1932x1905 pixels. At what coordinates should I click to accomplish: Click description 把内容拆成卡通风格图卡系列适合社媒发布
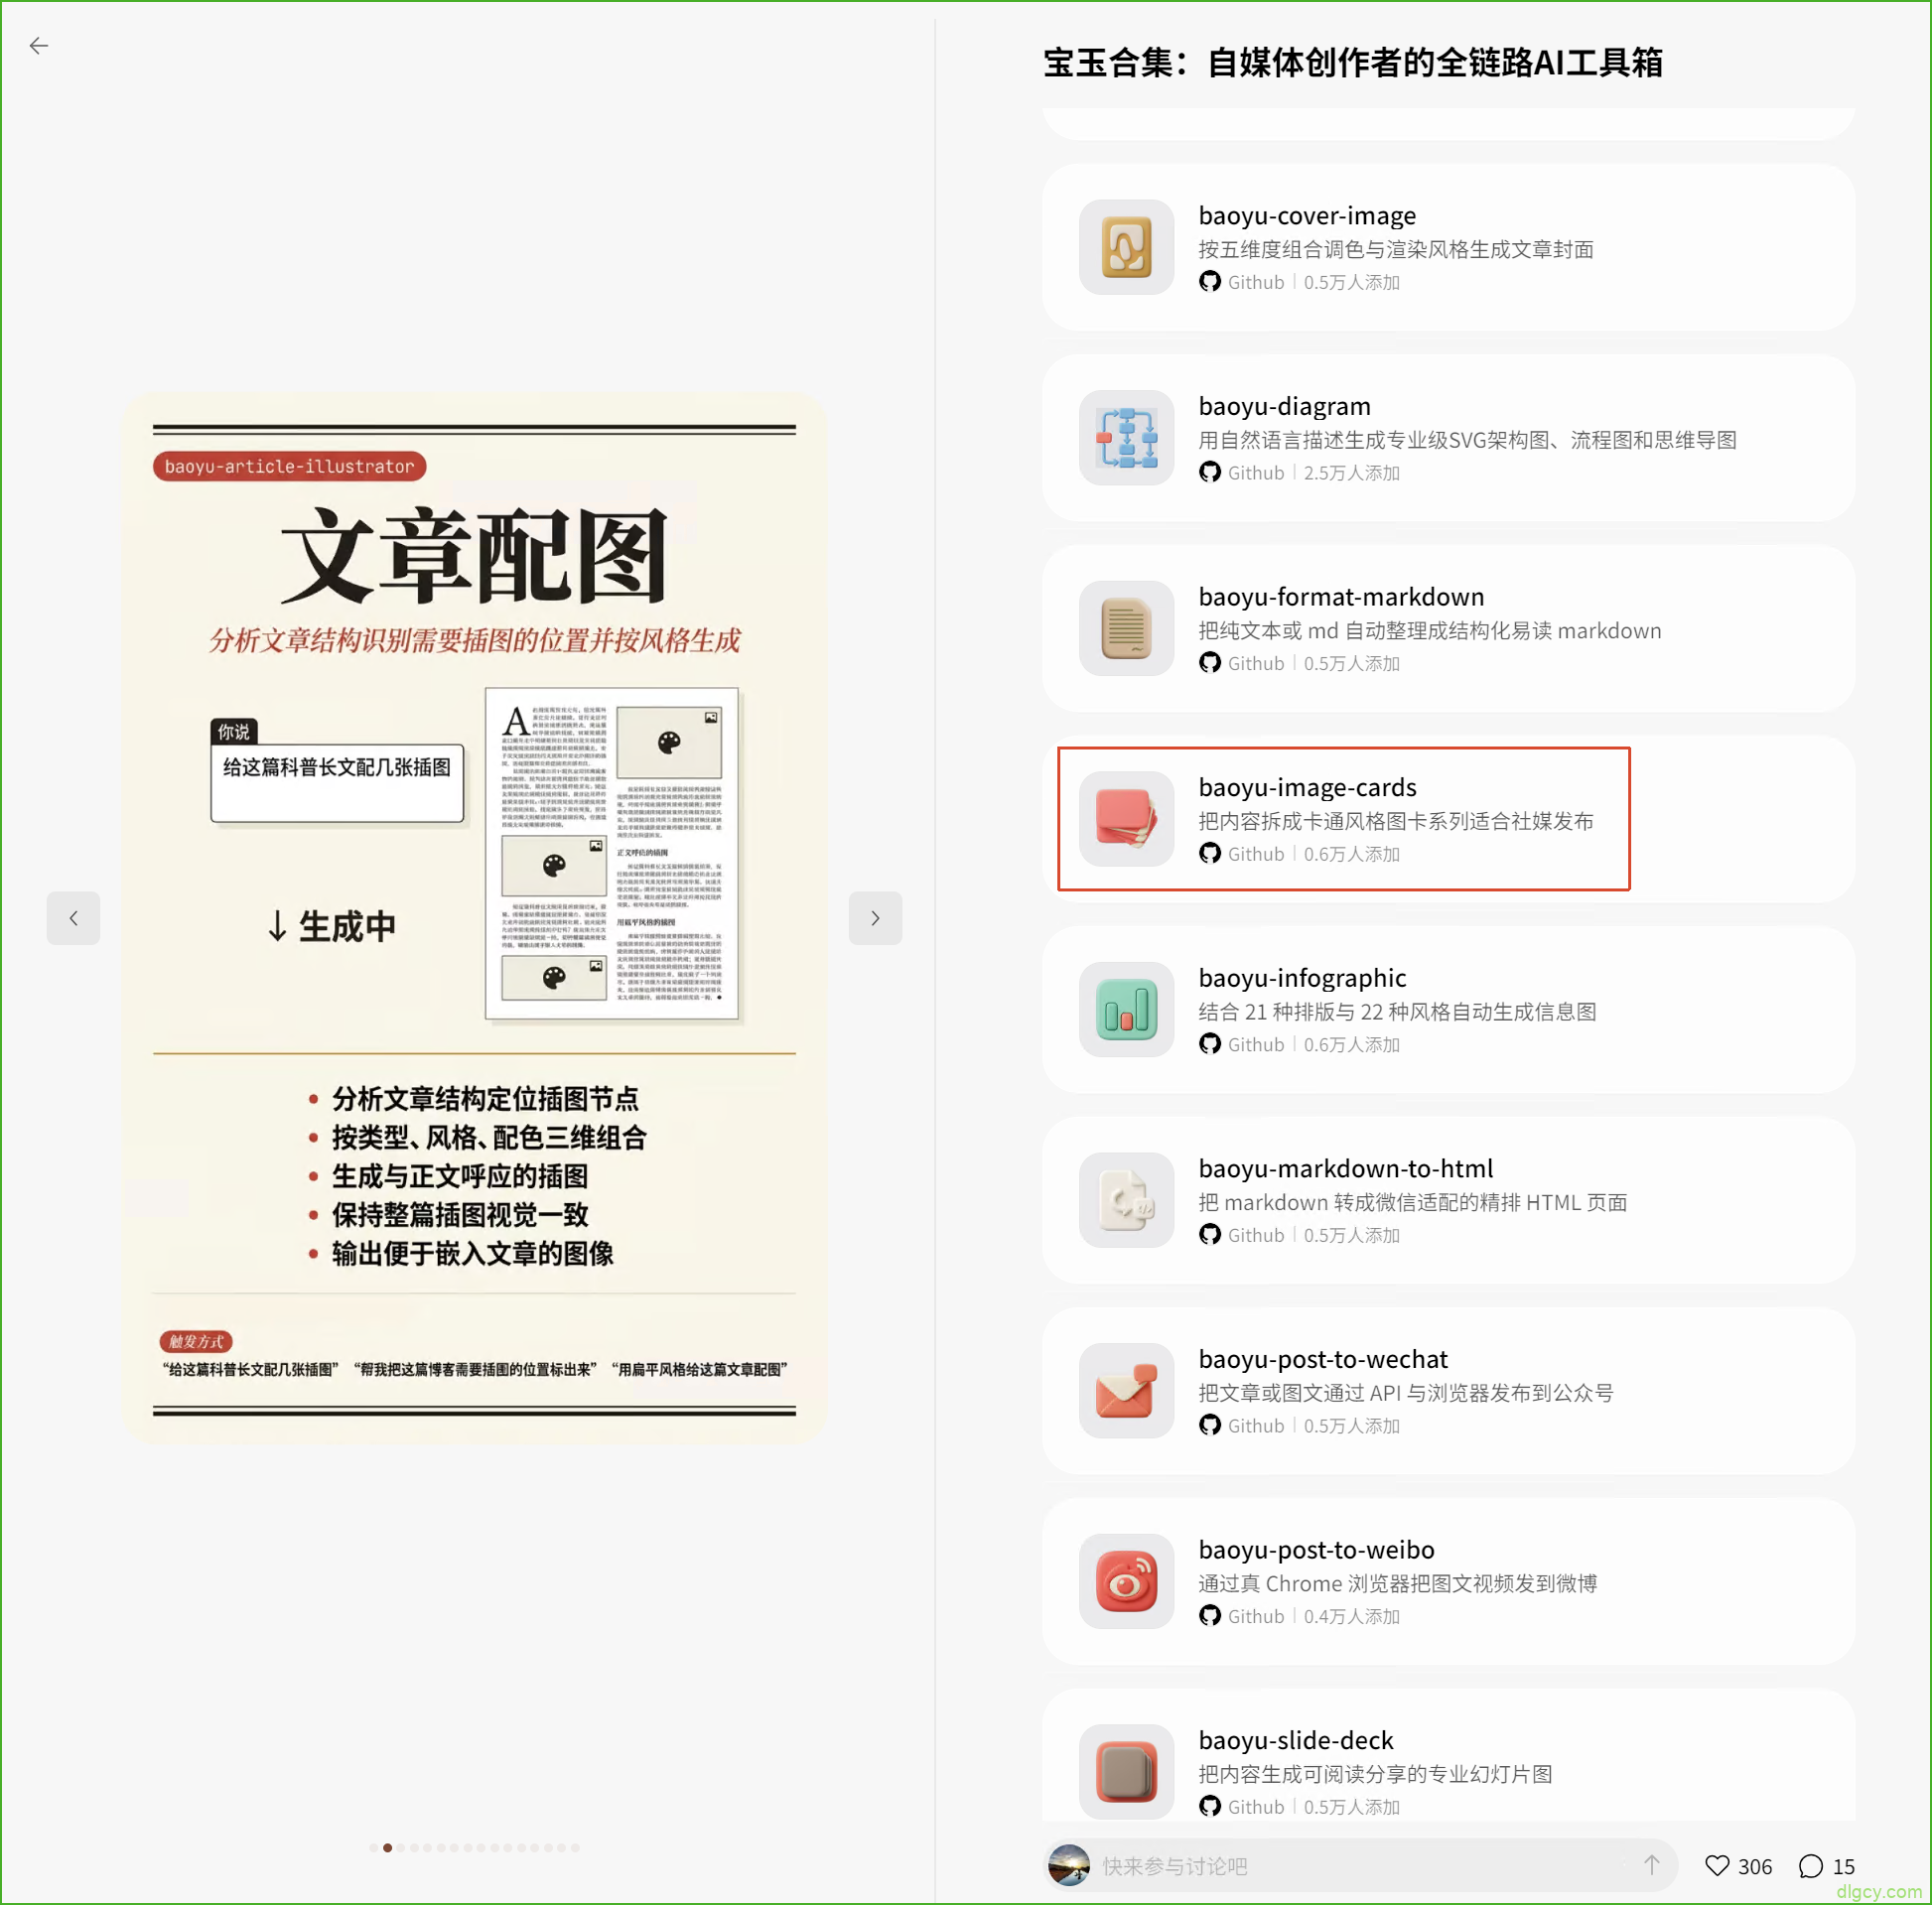(x=1396, y=821)
